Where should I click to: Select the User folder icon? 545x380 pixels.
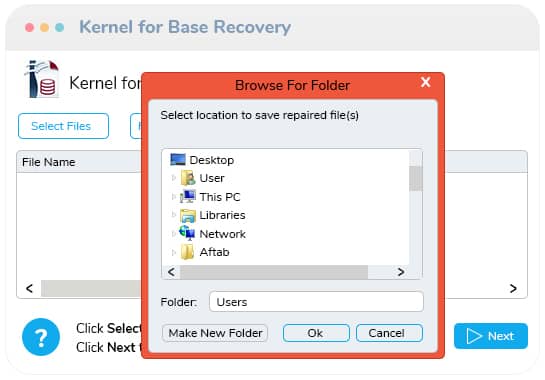click(x=188, y=178)
